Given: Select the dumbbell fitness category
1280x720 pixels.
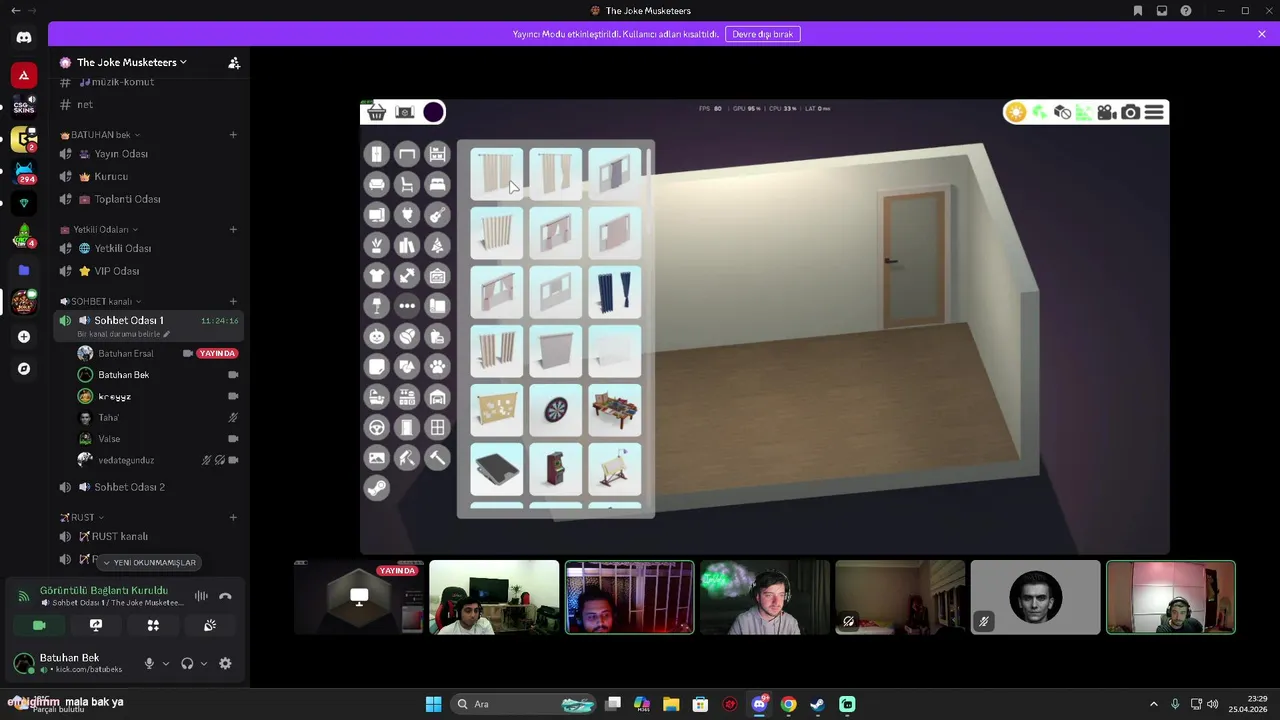Looking at the screenshot, I should coord(407,276).
